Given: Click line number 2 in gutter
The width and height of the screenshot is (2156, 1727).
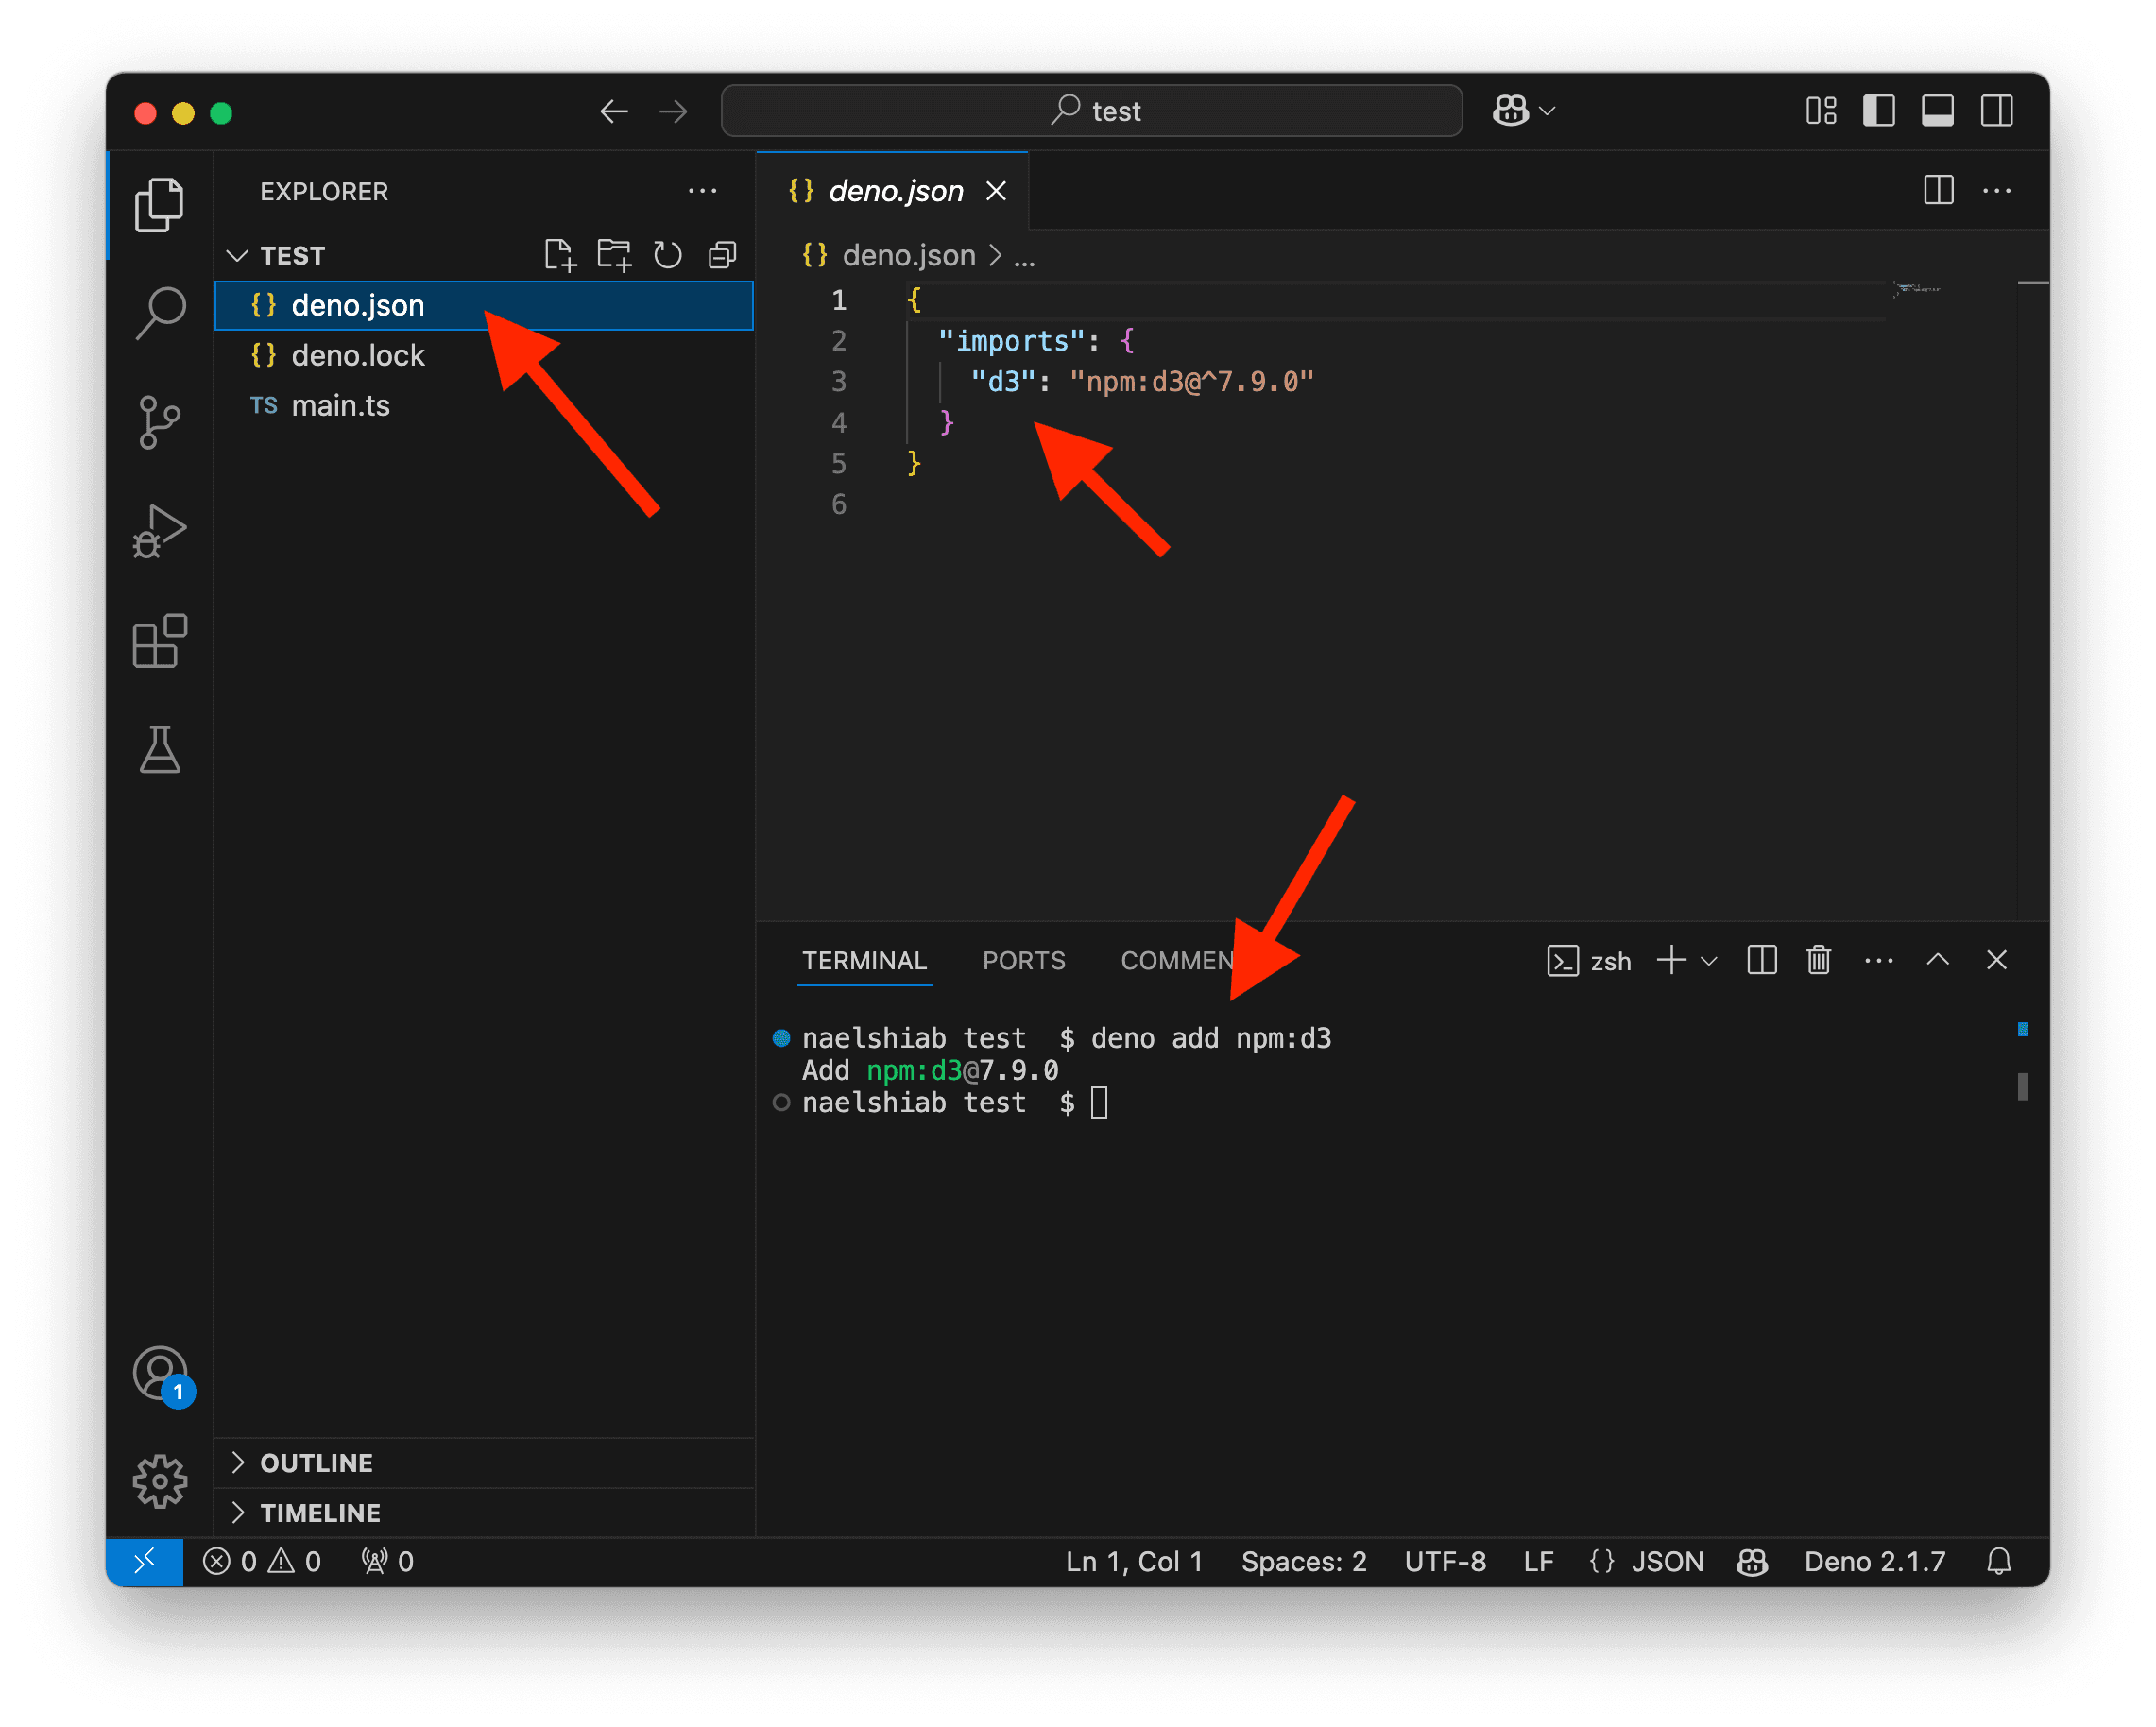Looking at the screenshot, I should (839, 340).
